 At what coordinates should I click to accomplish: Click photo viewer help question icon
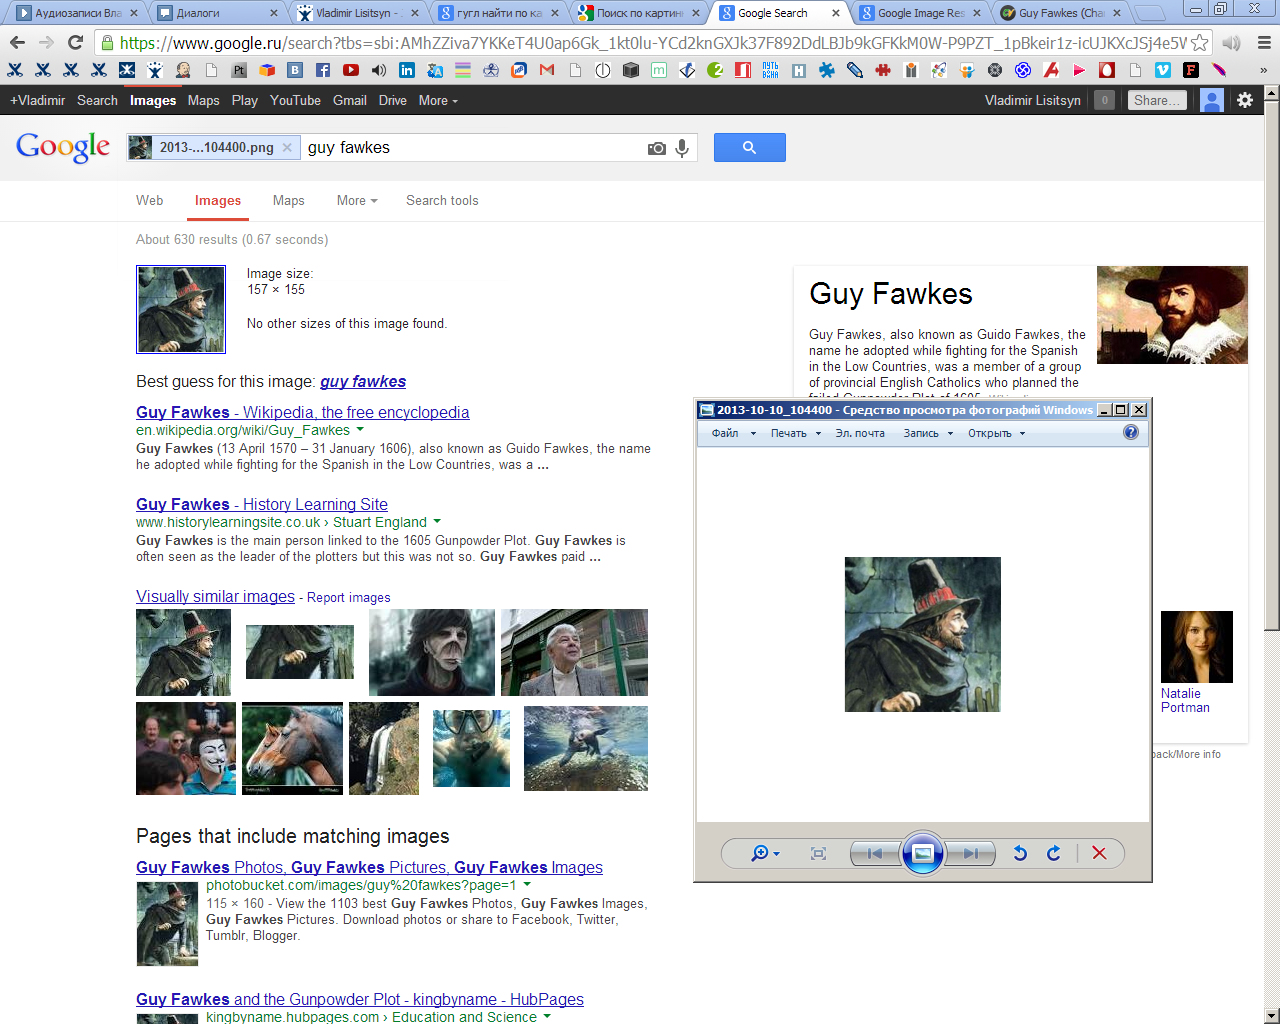(1130, 433)
